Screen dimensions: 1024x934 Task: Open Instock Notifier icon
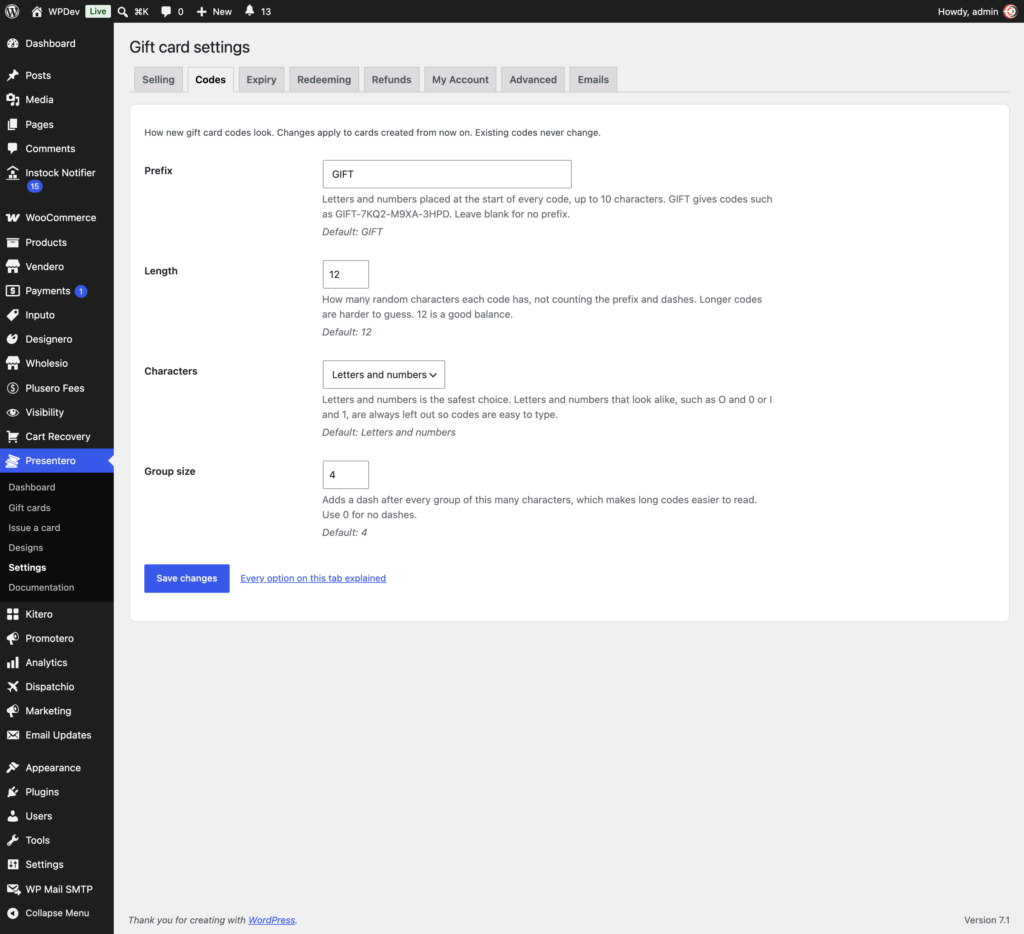12,172
